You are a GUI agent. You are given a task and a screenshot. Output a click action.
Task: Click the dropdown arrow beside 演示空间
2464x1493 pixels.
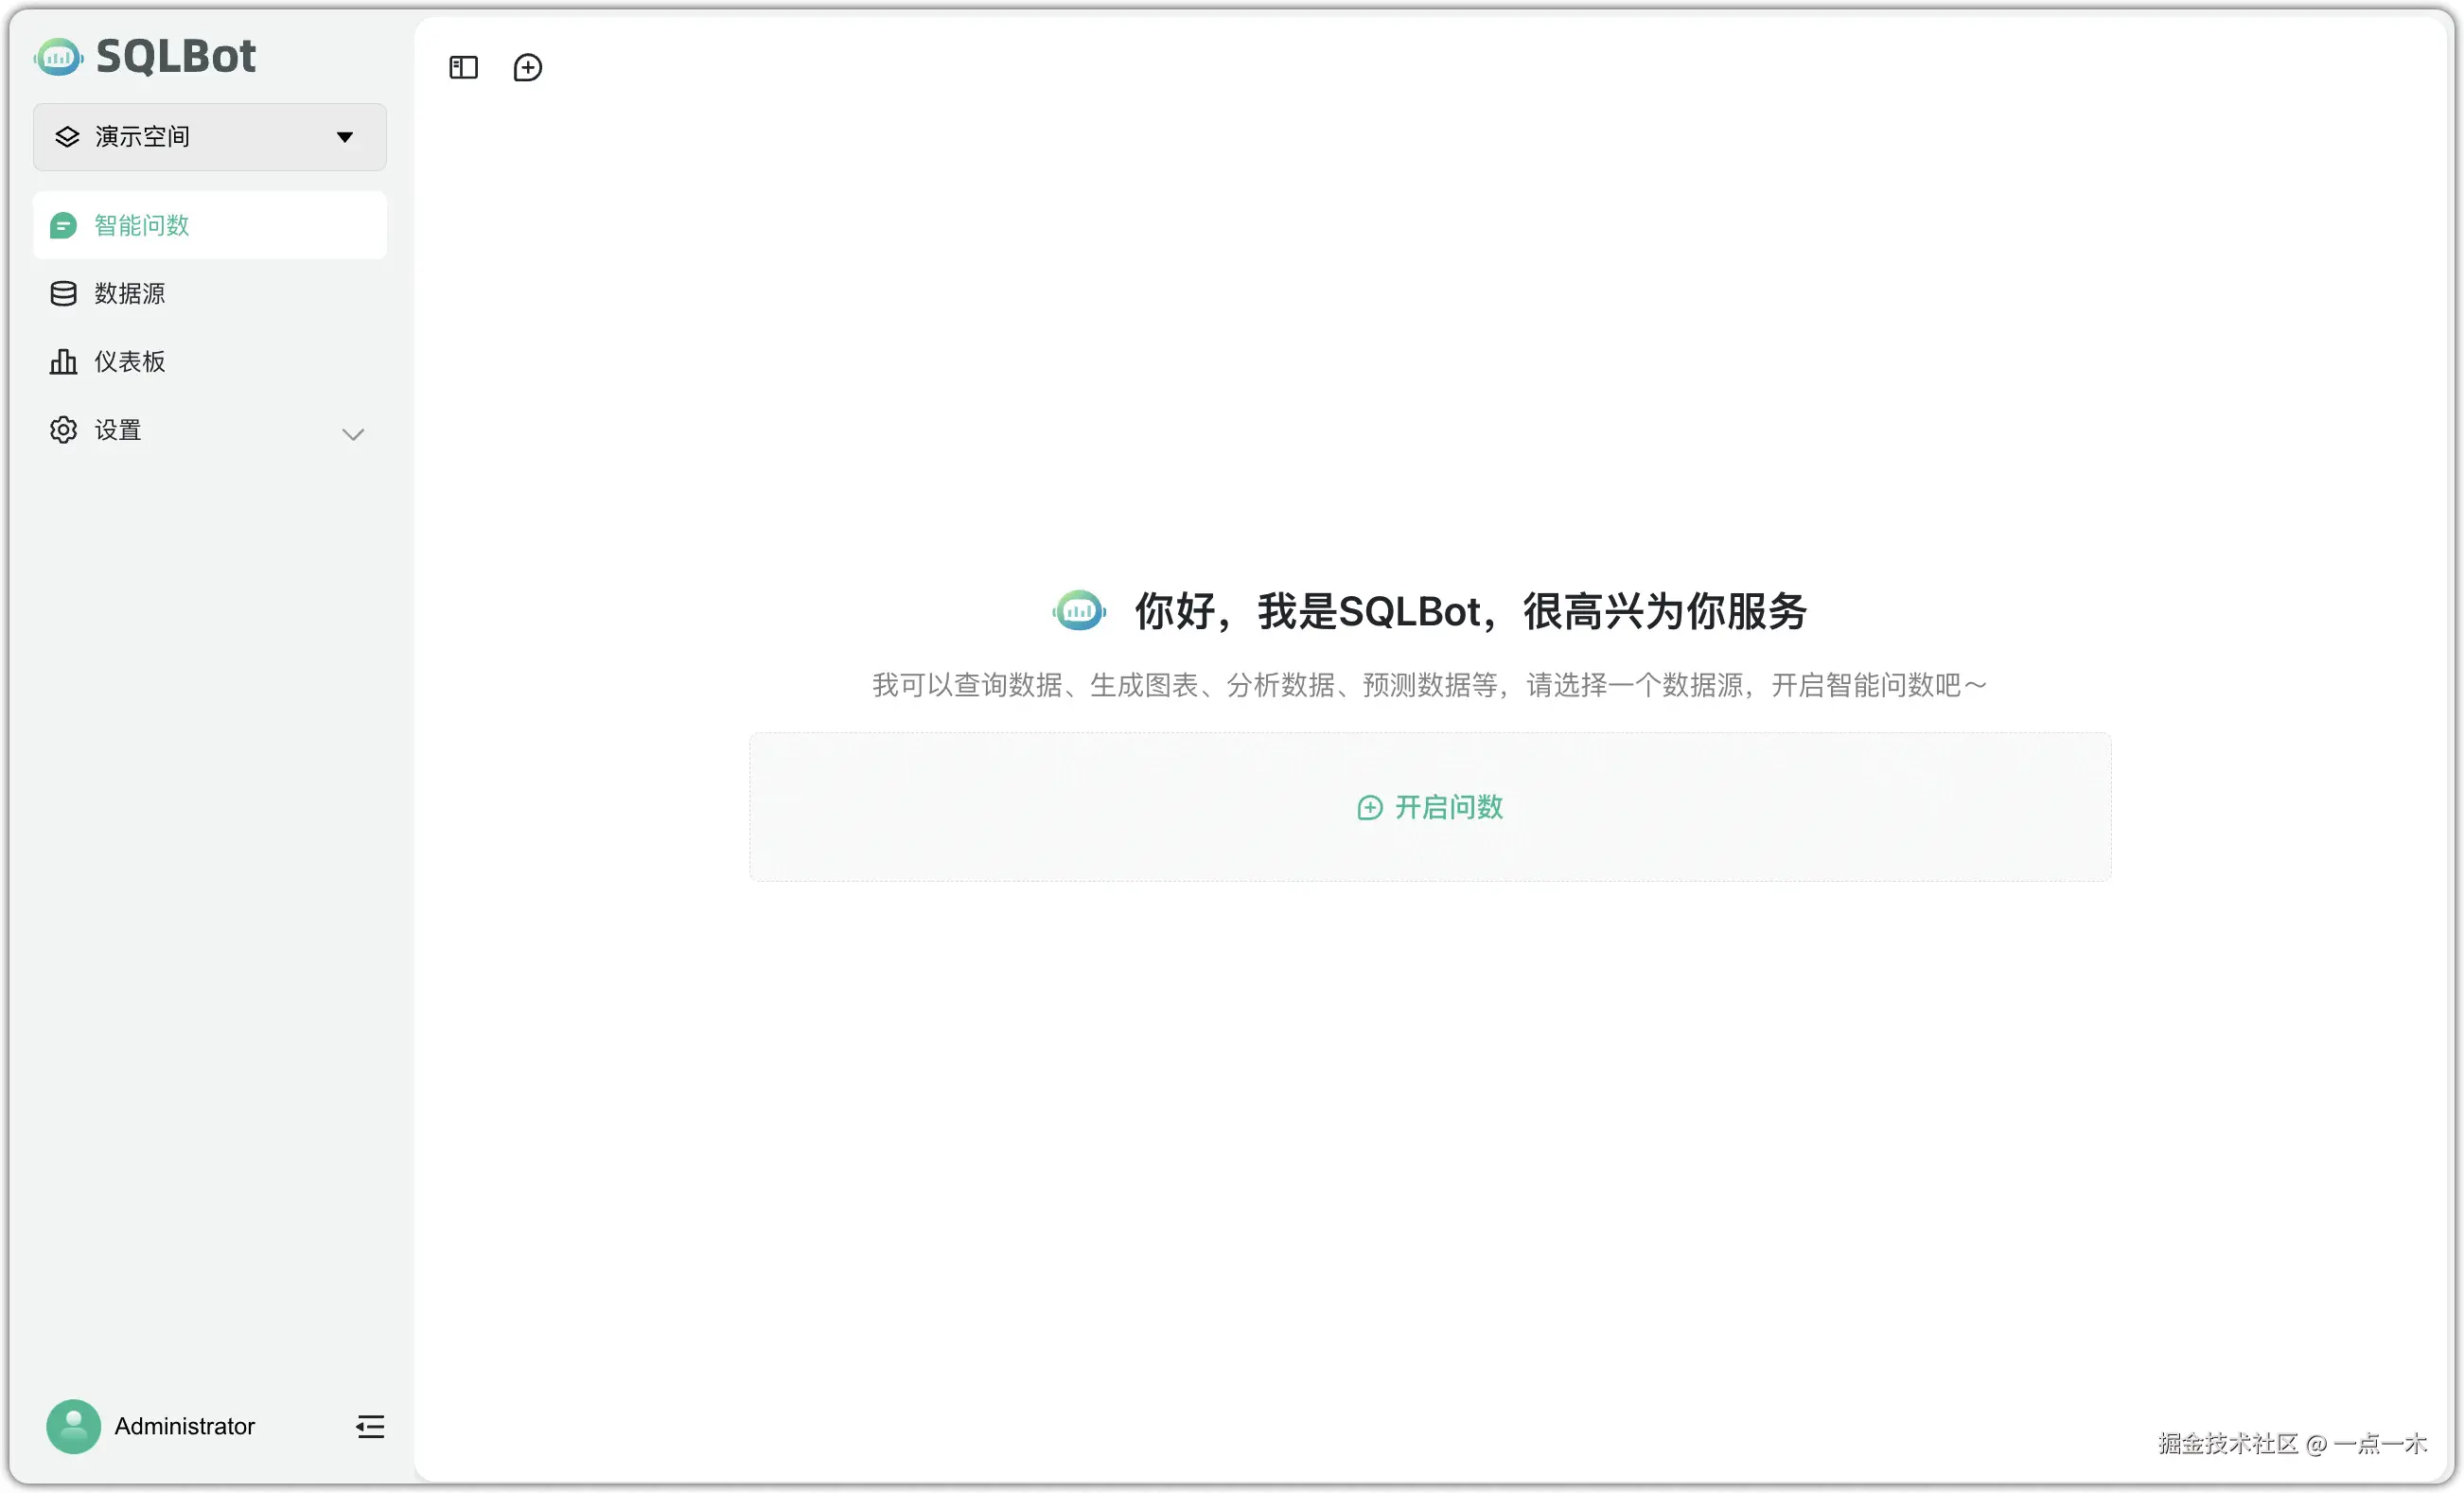[345, 137]
